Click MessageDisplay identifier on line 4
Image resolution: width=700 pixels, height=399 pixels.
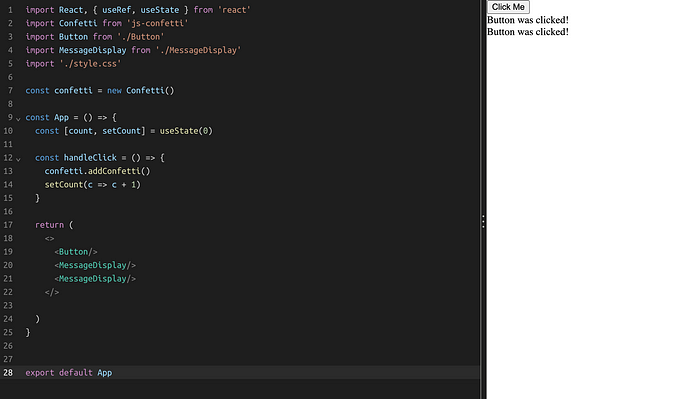(92, 50)
